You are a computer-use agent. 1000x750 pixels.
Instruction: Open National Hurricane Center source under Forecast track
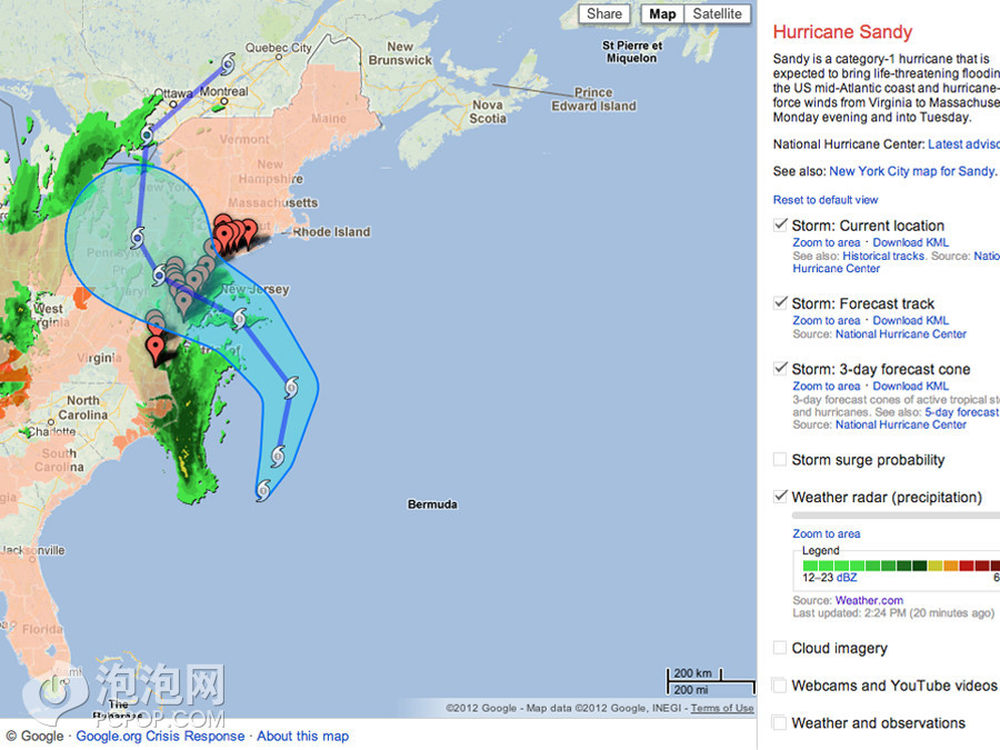tap(901, 334)
